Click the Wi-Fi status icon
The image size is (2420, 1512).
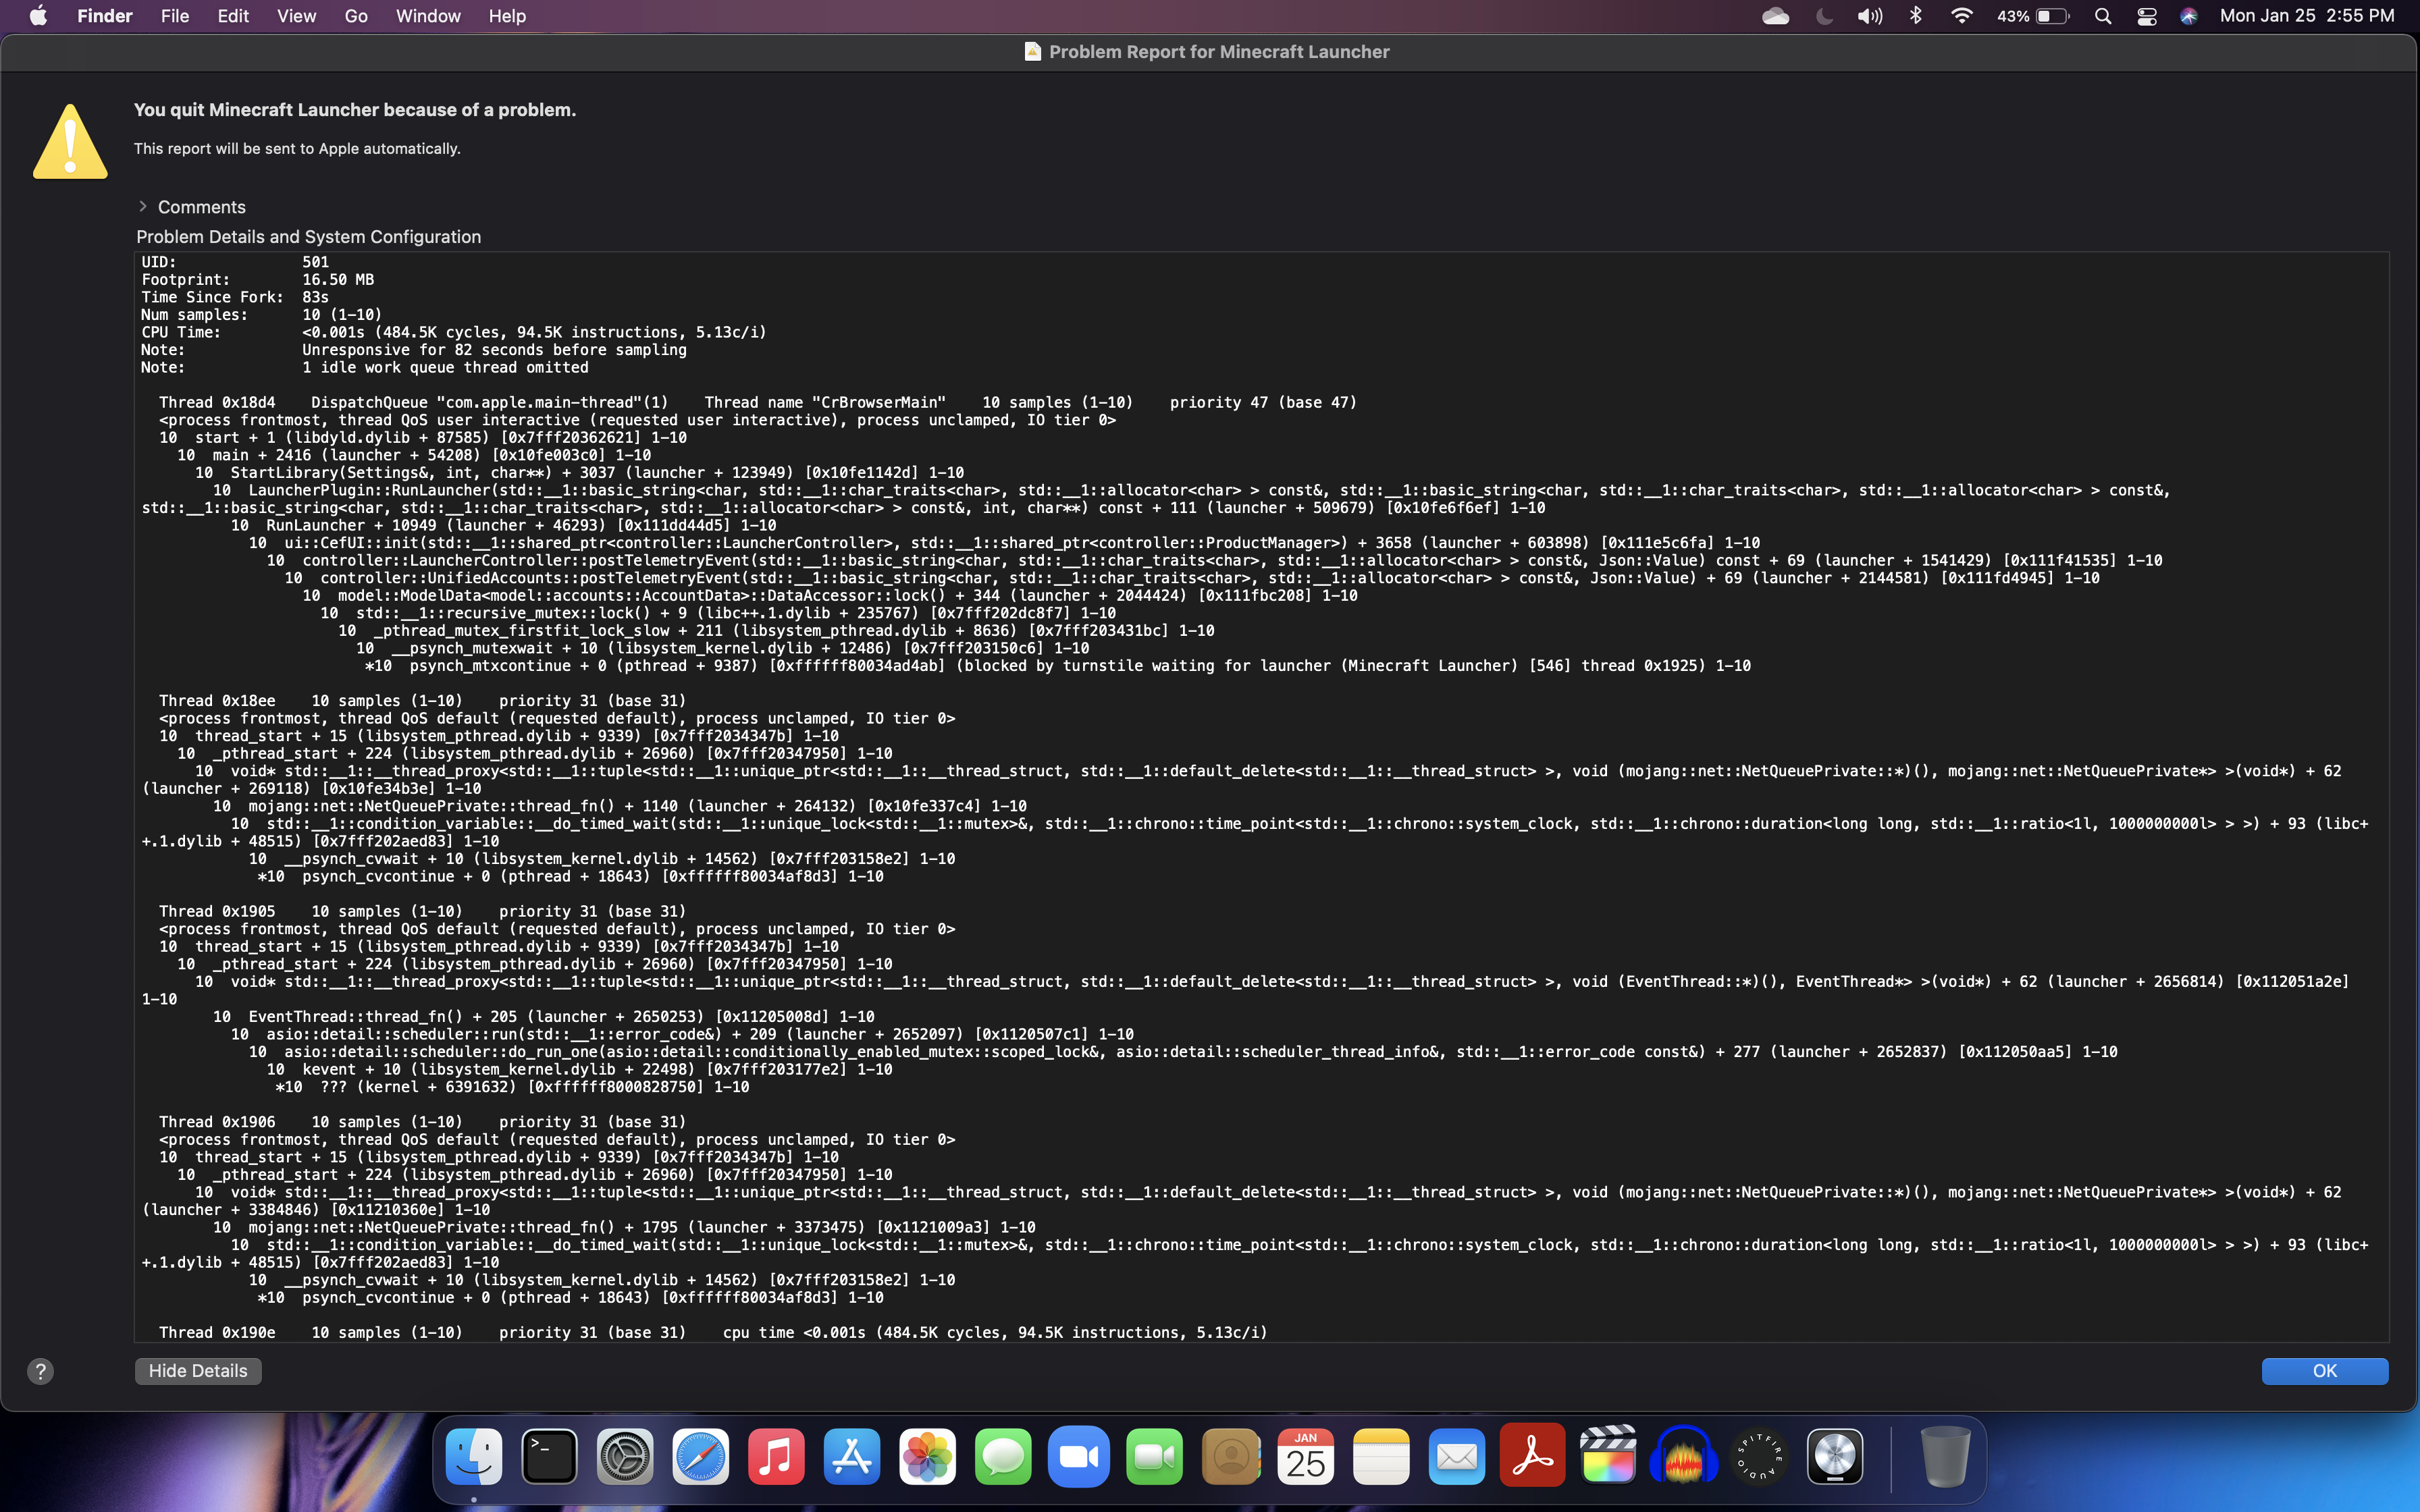(x=1961, y=16)
